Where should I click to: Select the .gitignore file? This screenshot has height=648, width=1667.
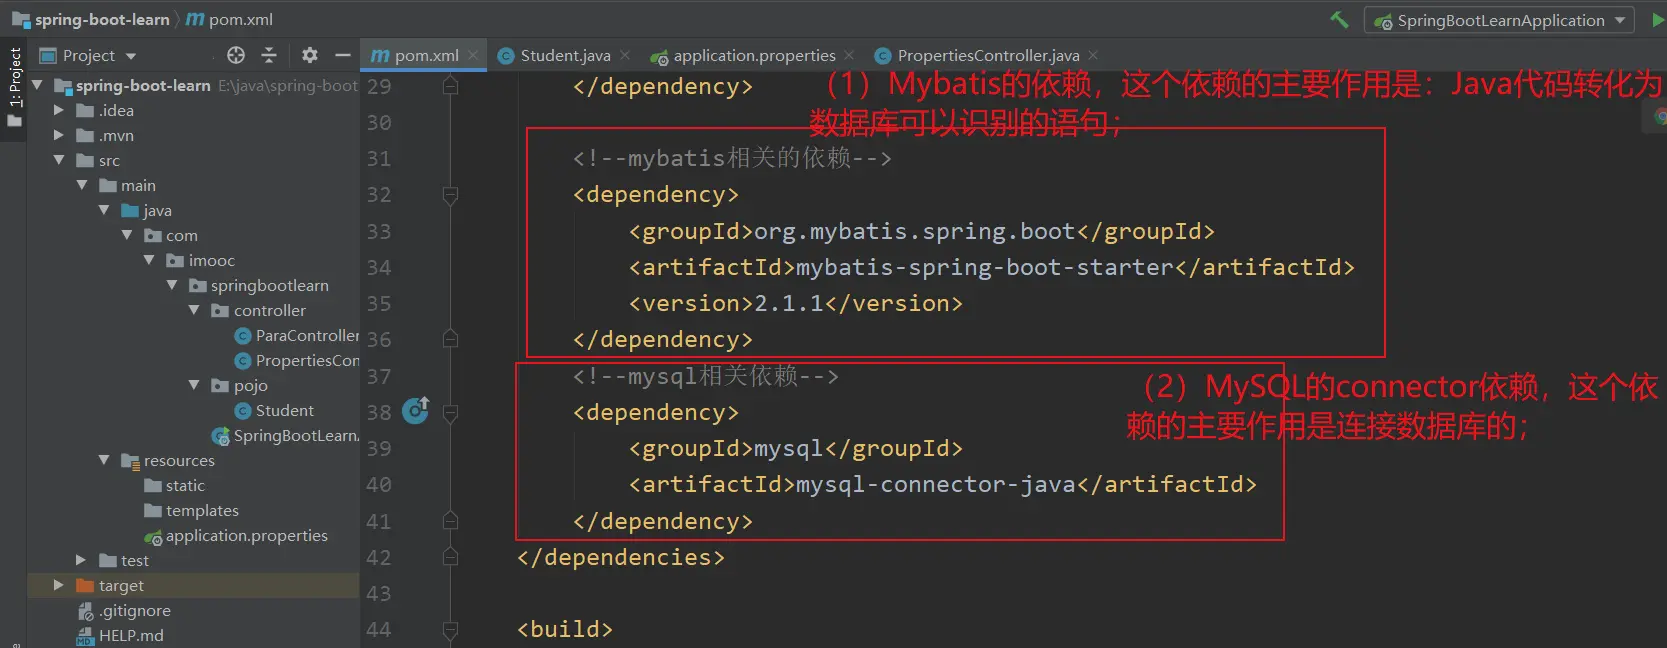(124, 610)
